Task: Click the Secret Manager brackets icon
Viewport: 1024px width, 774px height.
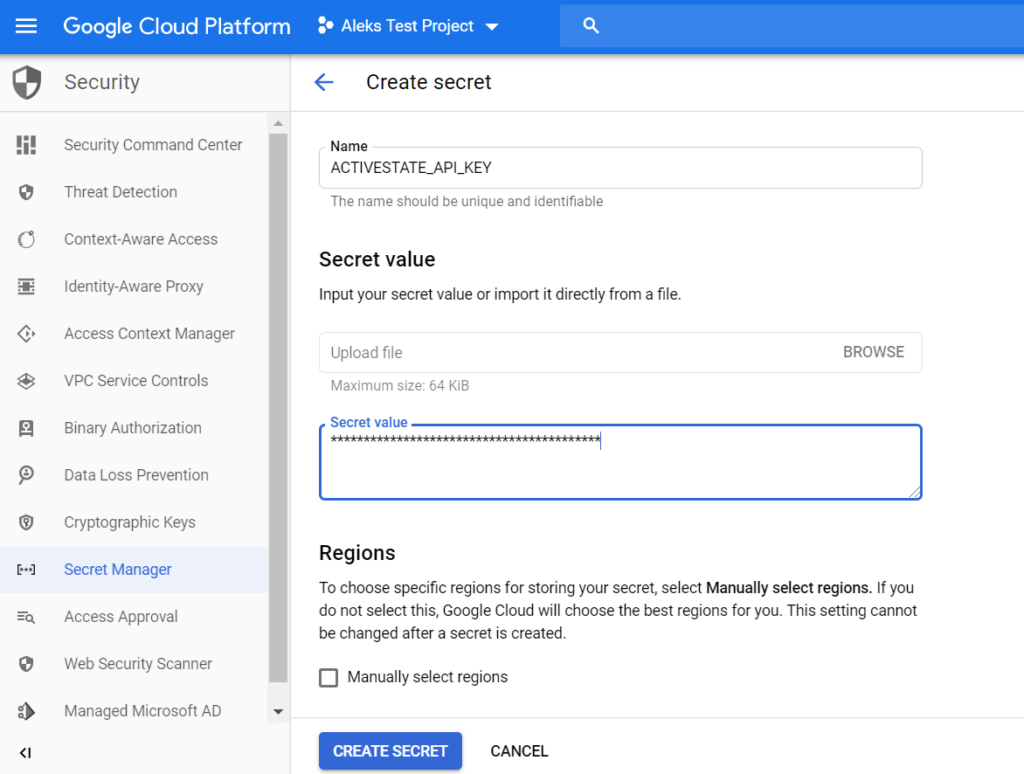Action: 26,570
